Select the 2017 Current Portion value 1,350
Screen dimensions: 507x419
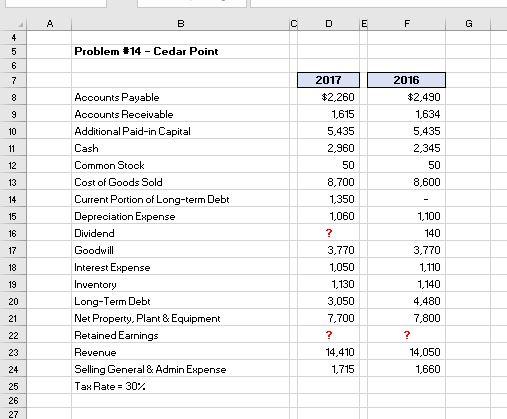click(x=328, y=199)
